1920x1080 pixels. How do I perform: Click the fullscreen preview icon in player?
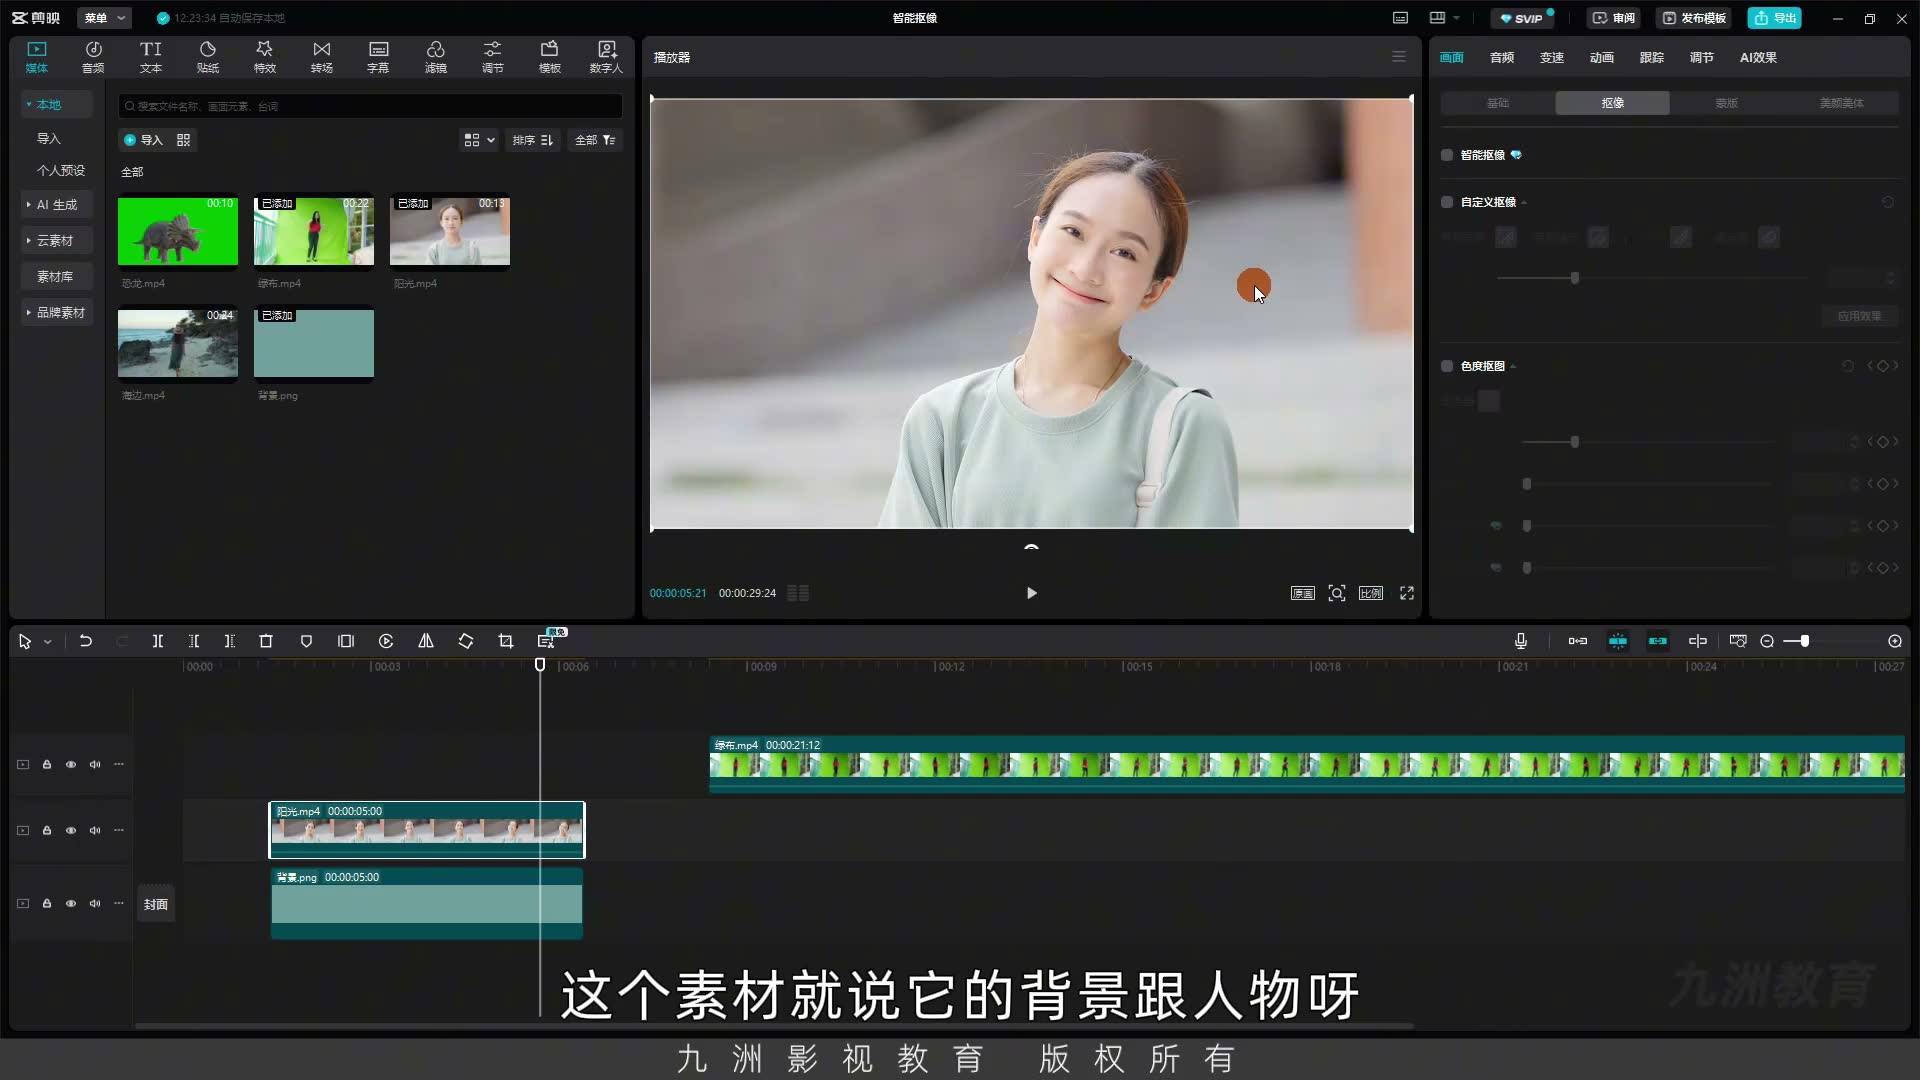pyautogui.click(x=1407, y=593)
